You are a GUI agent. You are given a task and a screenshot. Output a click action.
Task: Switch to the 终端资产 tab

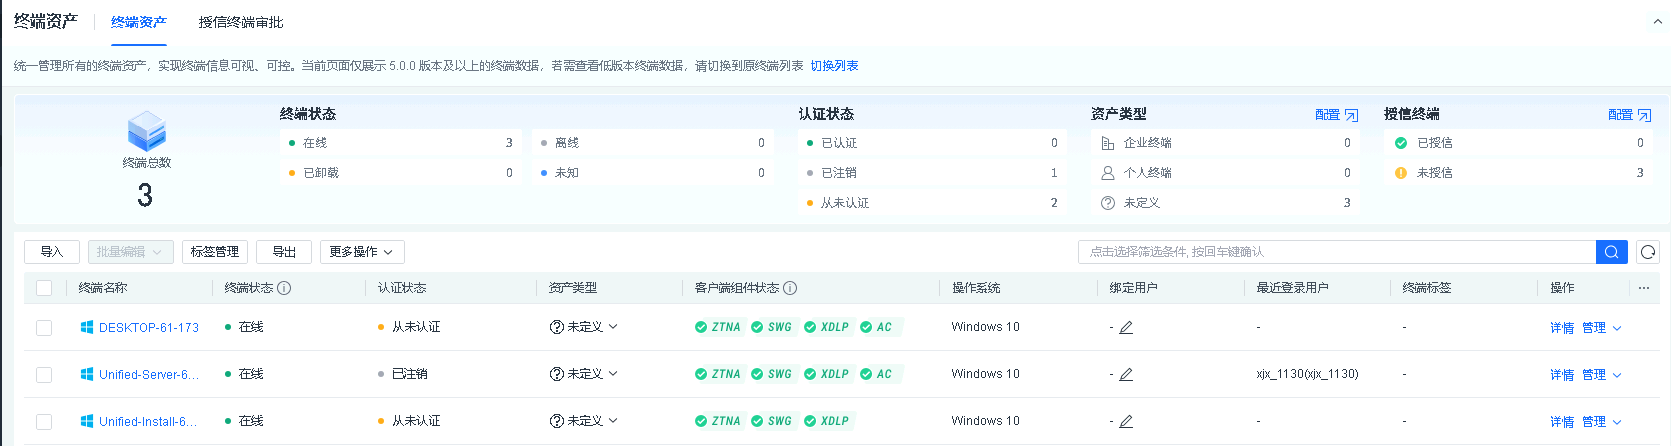tap(139, 22)
